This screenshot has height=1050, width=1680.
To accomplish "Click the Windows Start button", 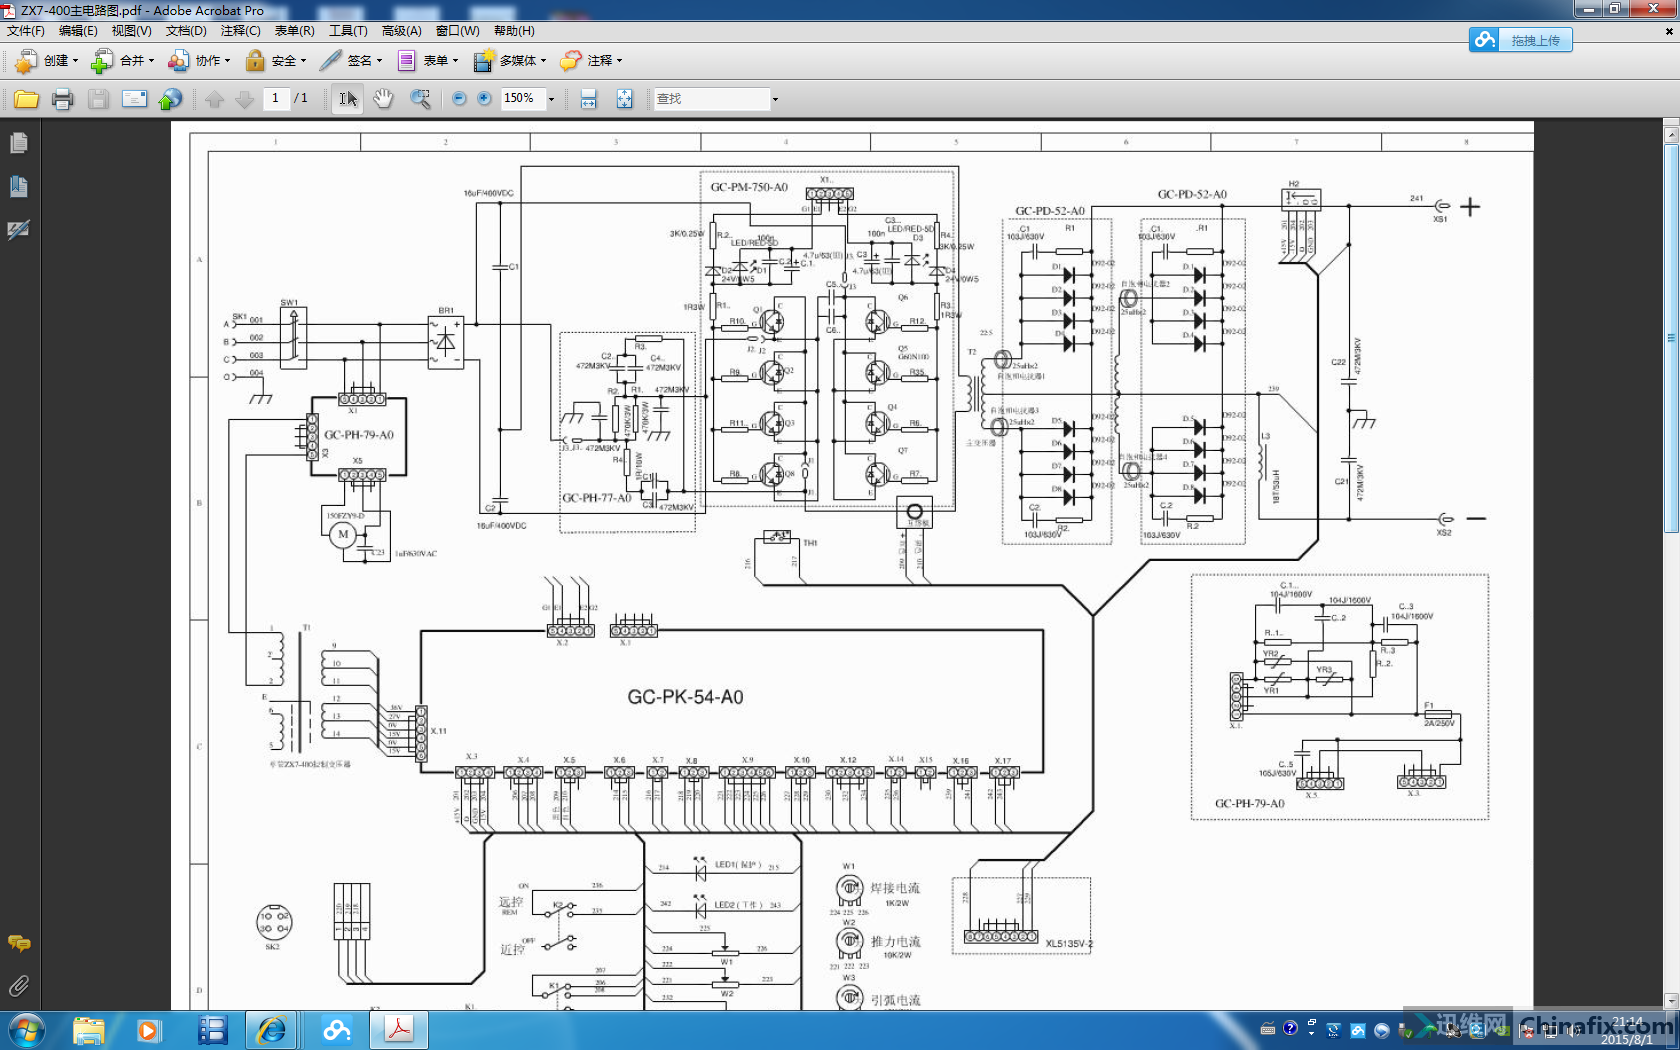I will pyautogui.click(x=26, y=1030).
